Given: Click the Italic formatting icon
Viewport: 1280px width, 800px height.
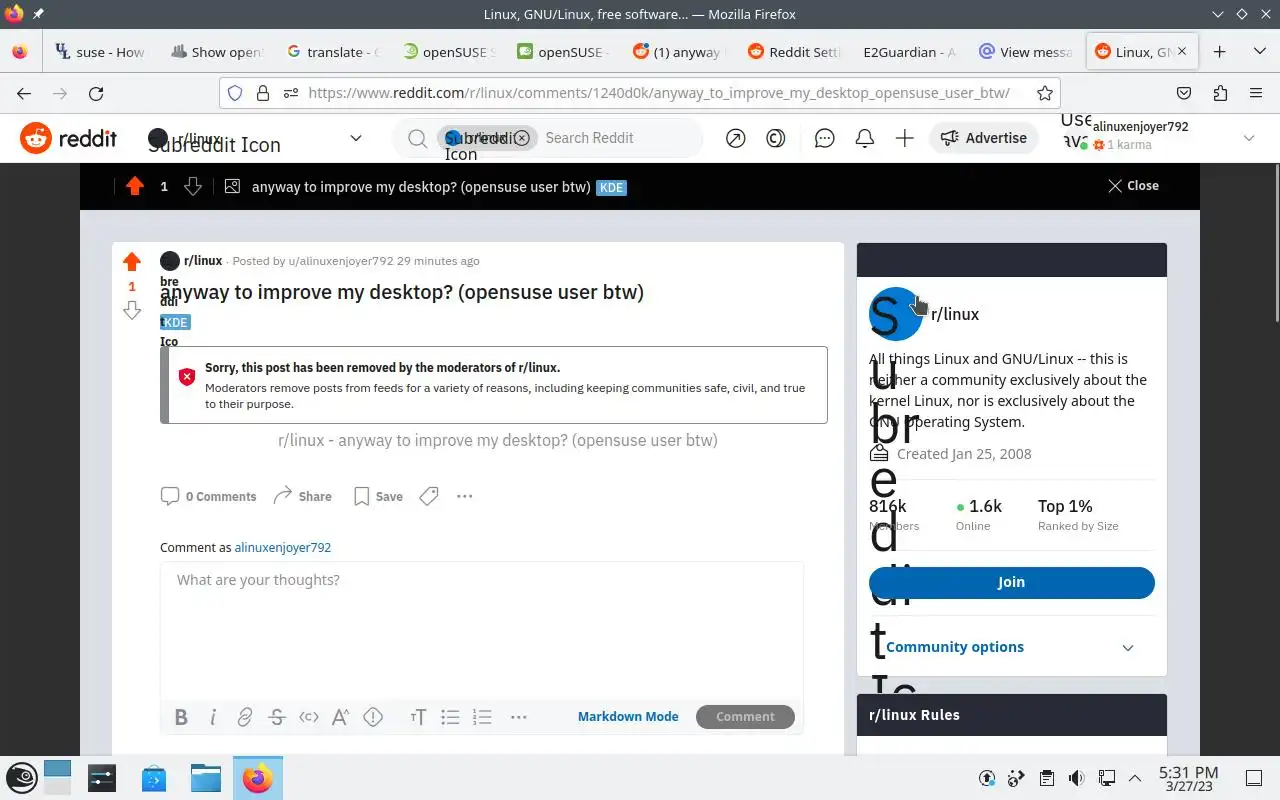Looking at the screenshot, I should [213, 717].
